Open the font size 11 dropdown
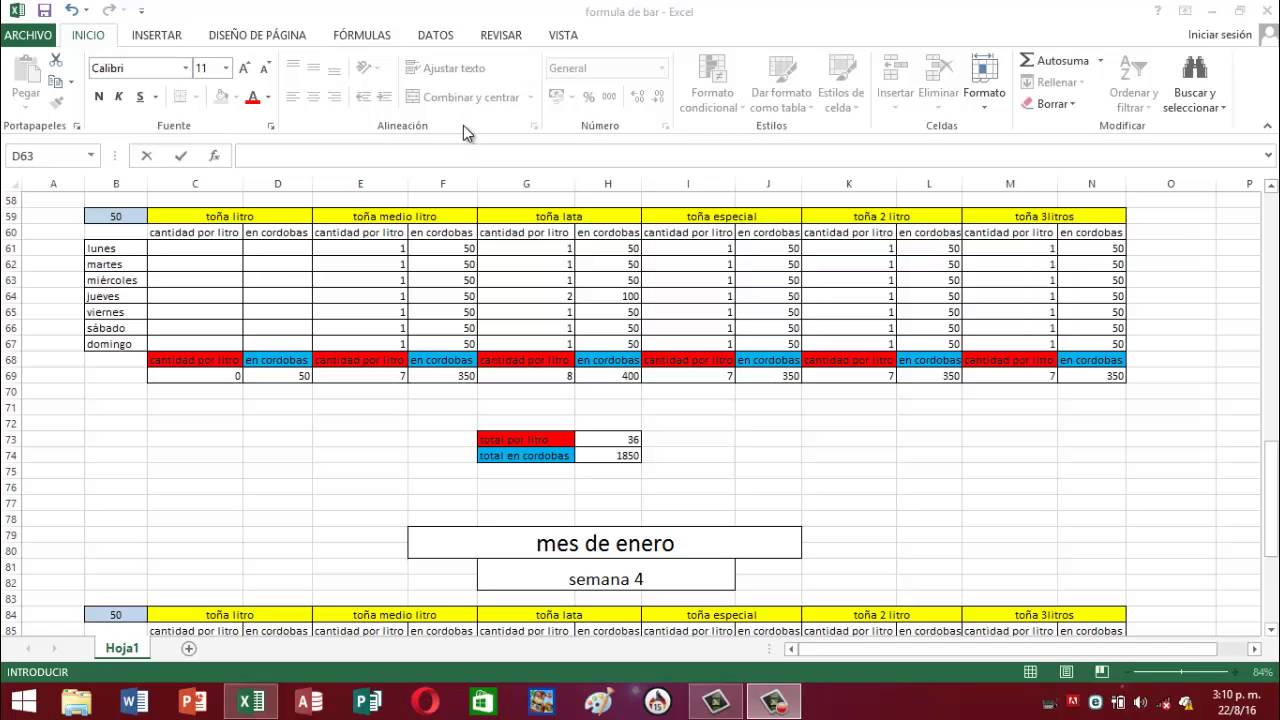Viewport: 1280px width, 720px height. tap(227, 68)
